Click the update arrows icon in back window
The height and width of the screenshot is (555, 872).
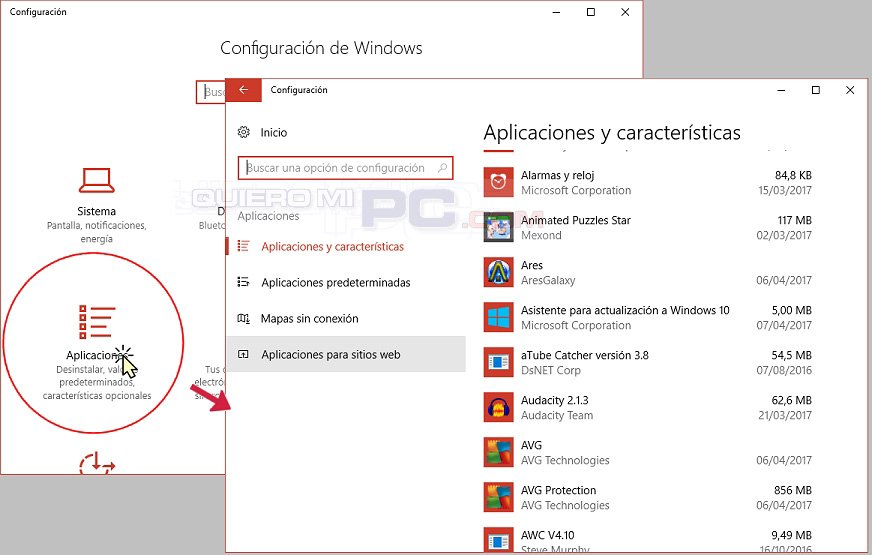click(97, 463)
